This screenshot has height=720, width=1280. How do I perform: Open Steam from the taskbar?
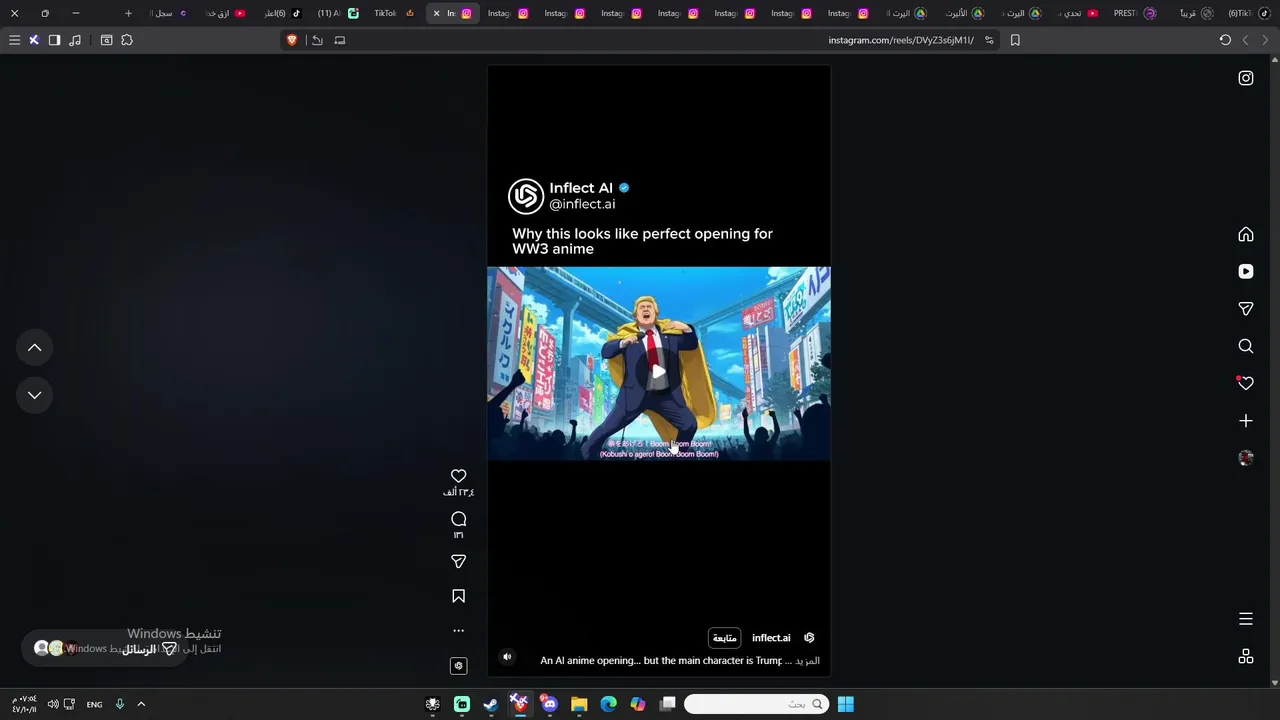(491, 704)
